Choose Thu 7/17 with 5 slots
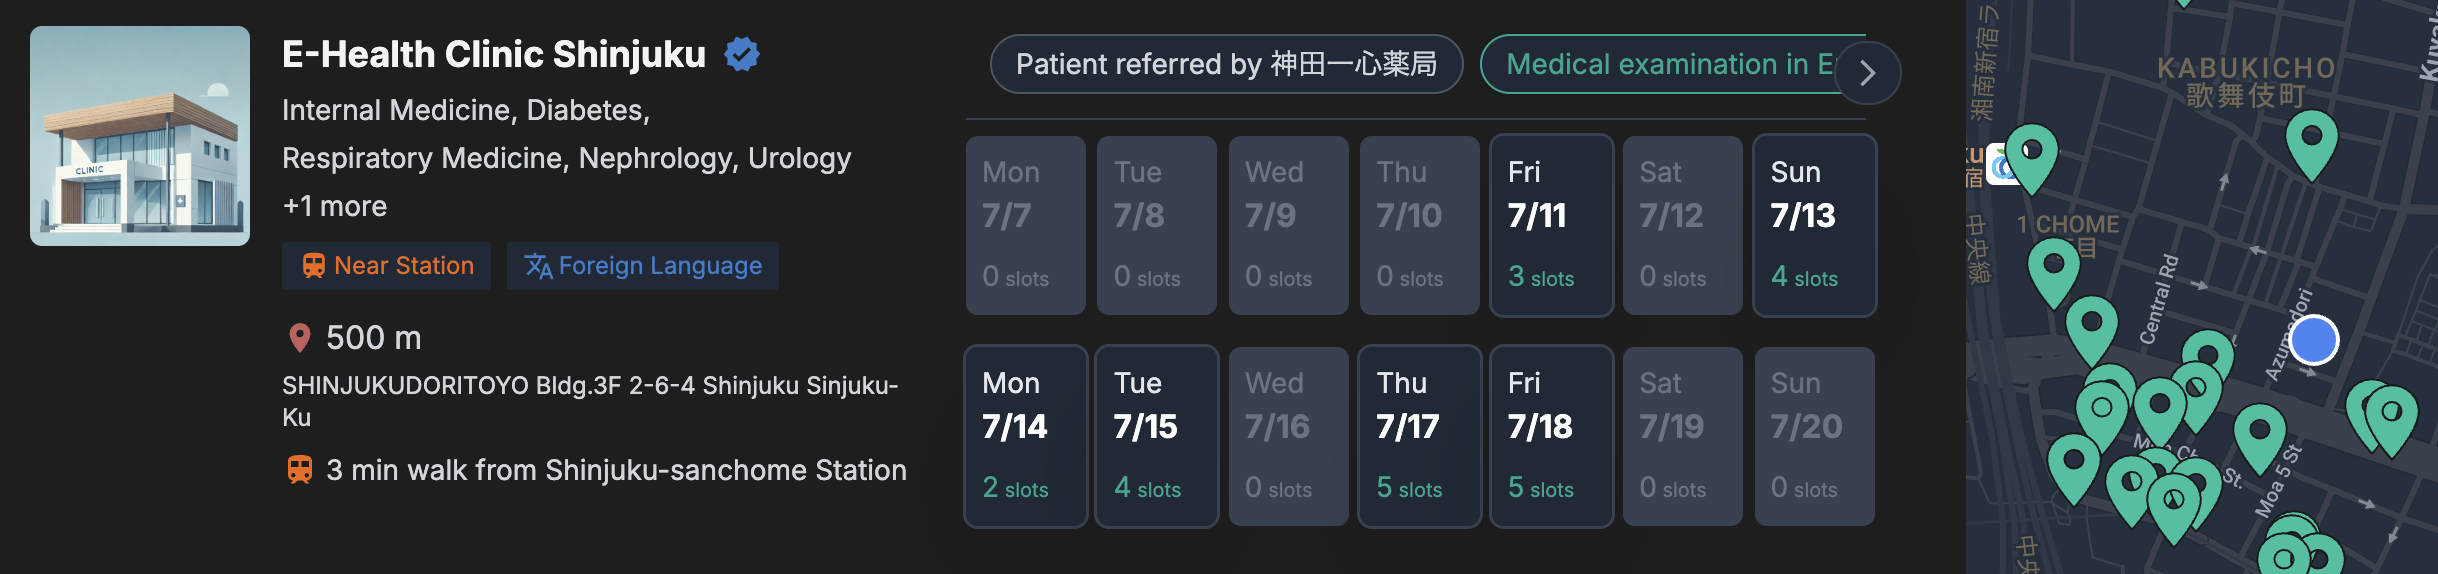This screenshot has width=2438, height=574. tap(1419, 436)
